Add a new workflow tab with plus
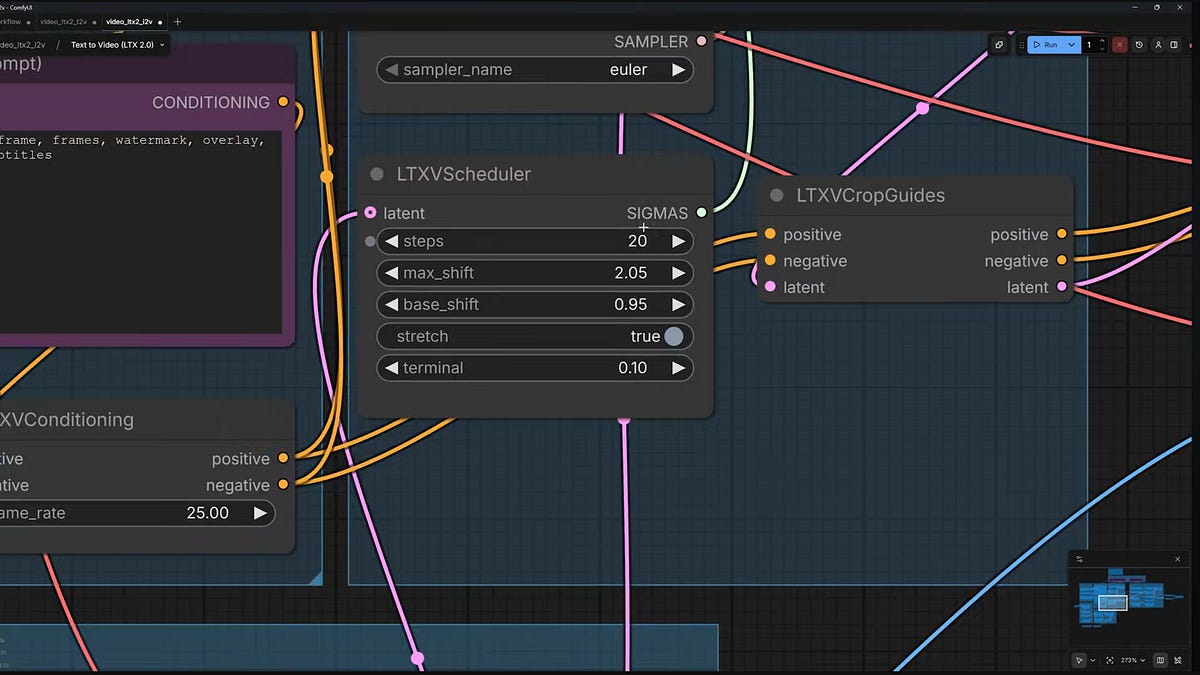Viewport: 1200px width, 675px height. pos(178,21)
